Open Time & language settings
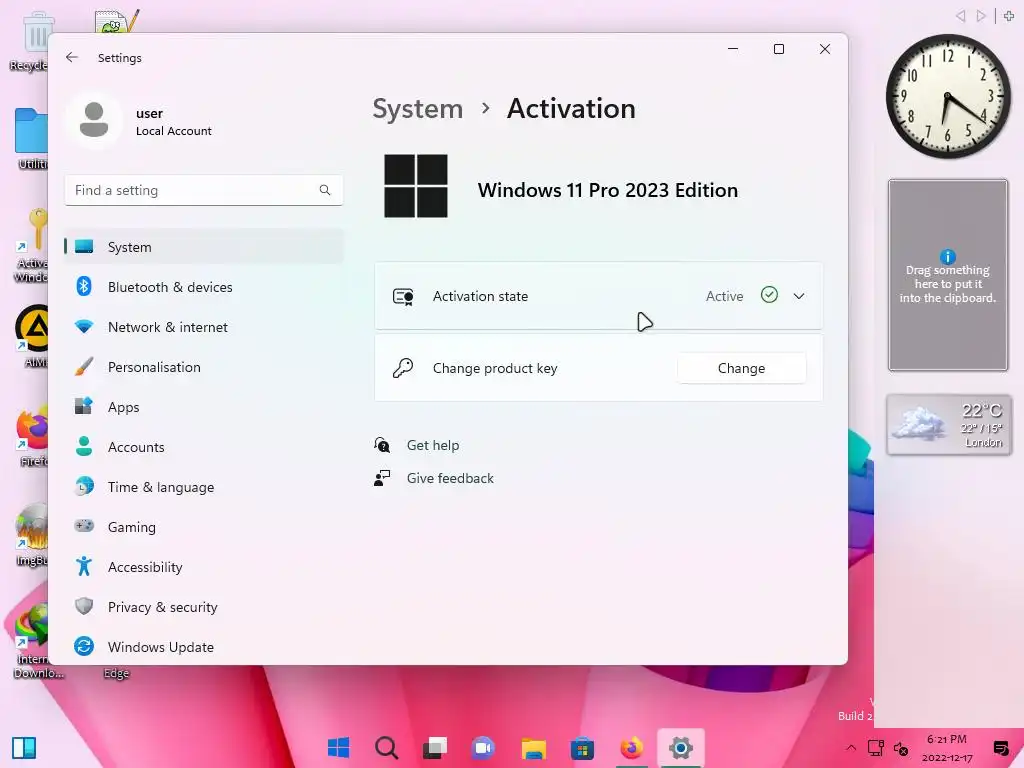The width and height of the screenshot is (1024, 768). [204, 487]
